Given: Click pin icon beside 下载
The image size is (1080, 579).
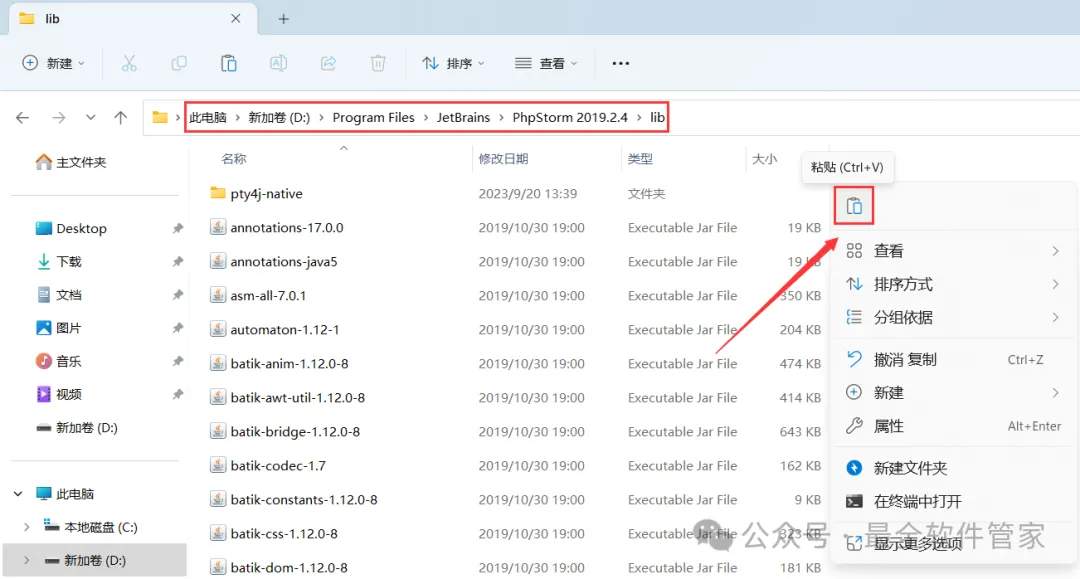Looking at the screenshot, I should [178, 262].
